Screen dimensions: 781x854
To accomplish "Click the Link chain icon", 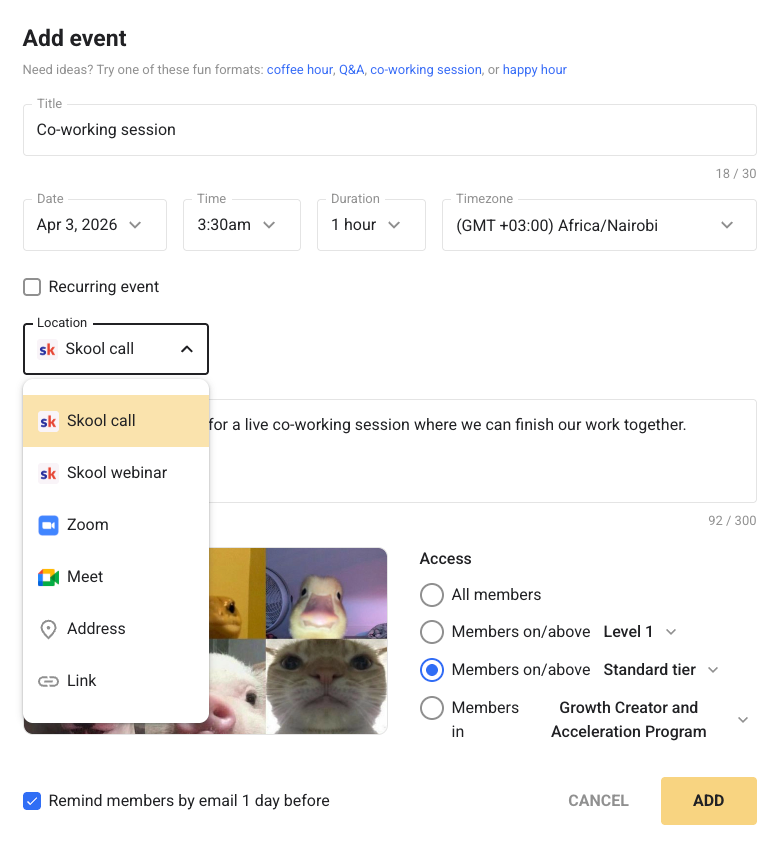I will click(x=48, y=681).
